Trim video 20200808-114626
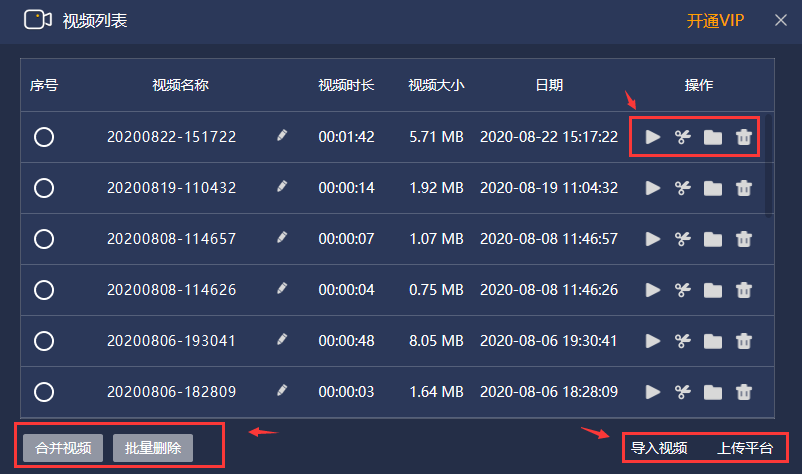The height and width of the screenshot is (474, 802). pyautogui.click(x=683, y=290)
